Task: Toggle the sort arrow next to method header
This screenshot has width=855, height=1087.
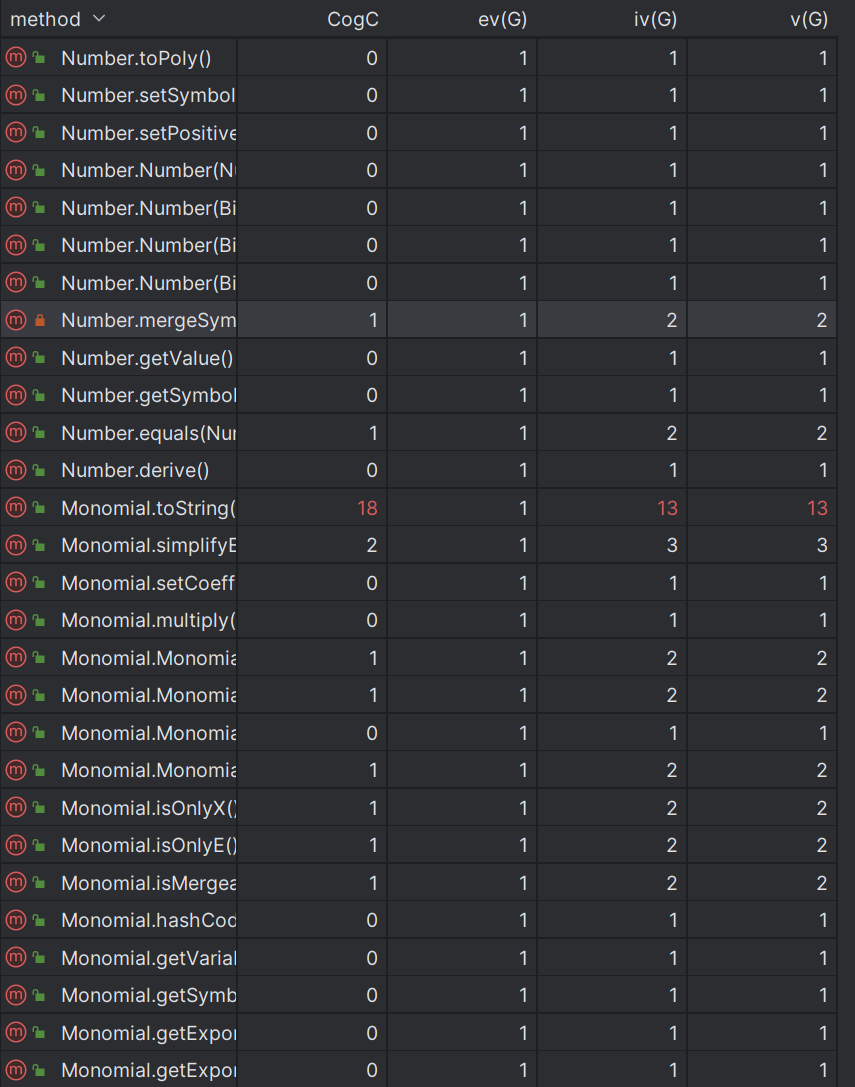Action: (98, 19)
